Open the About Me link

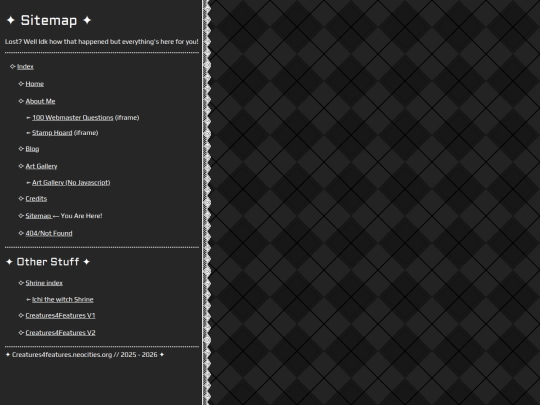[x=40, y=101]
